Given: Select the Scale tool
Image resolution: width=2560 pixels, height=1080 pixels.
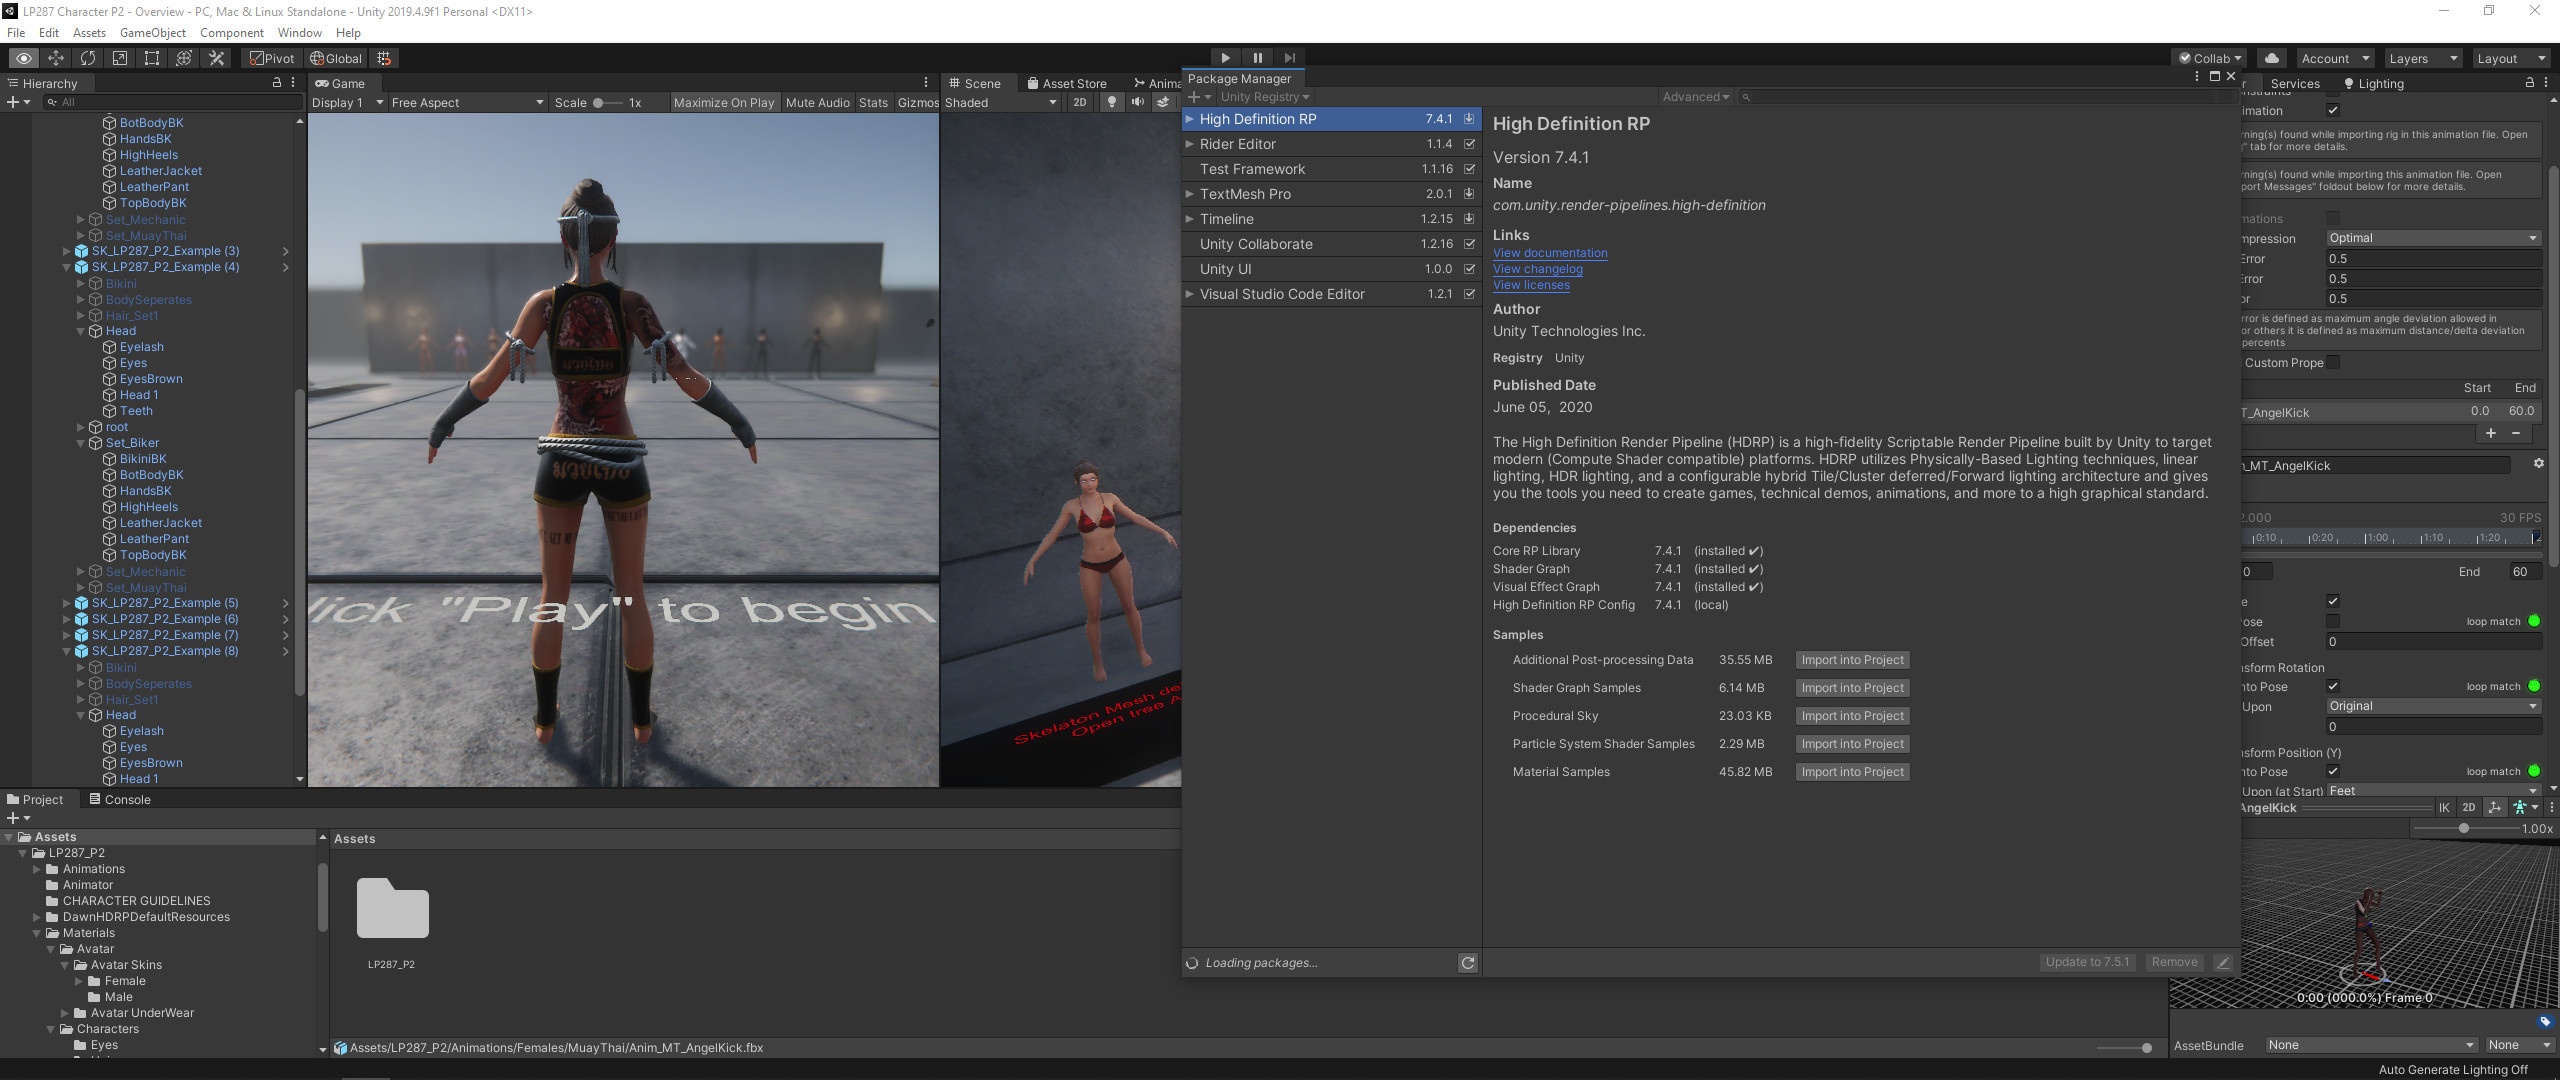Looking at the screenshot, I should pos(120,58).
